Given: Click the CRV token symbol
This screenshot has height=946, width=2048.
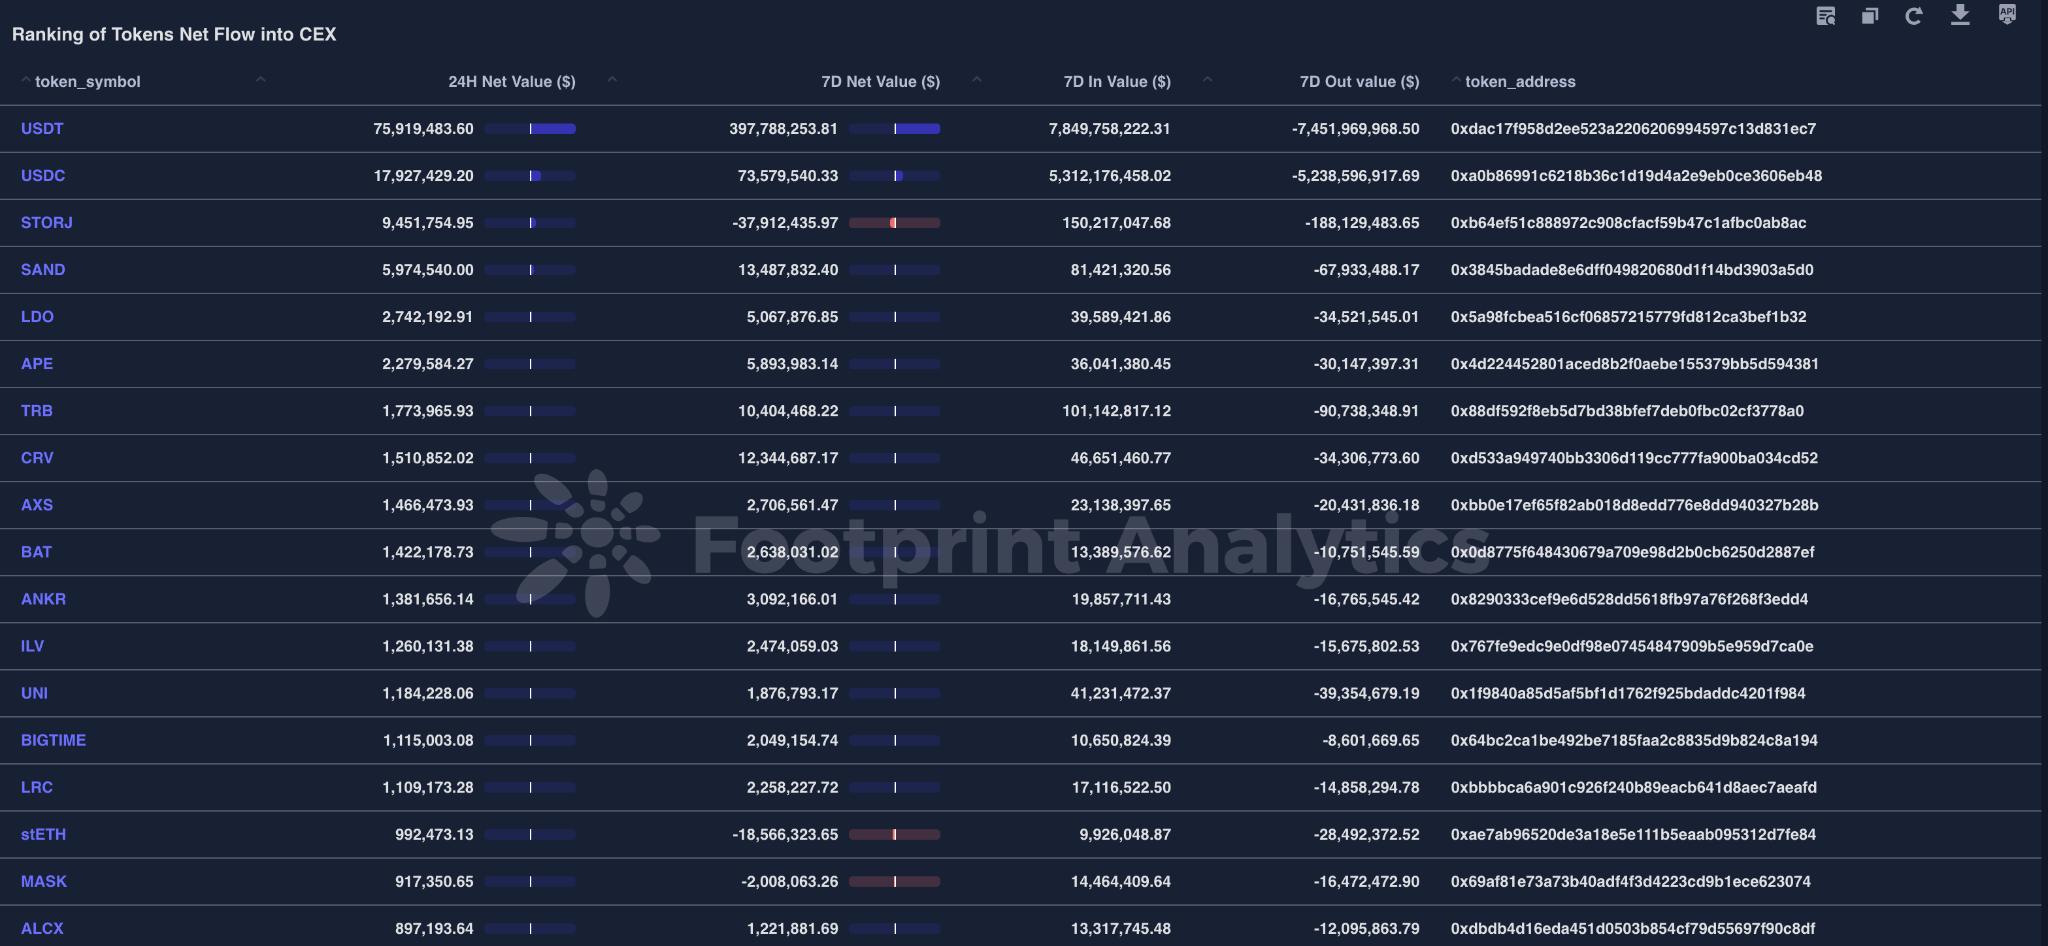Looking at the screenshot, I should point(37,458).
